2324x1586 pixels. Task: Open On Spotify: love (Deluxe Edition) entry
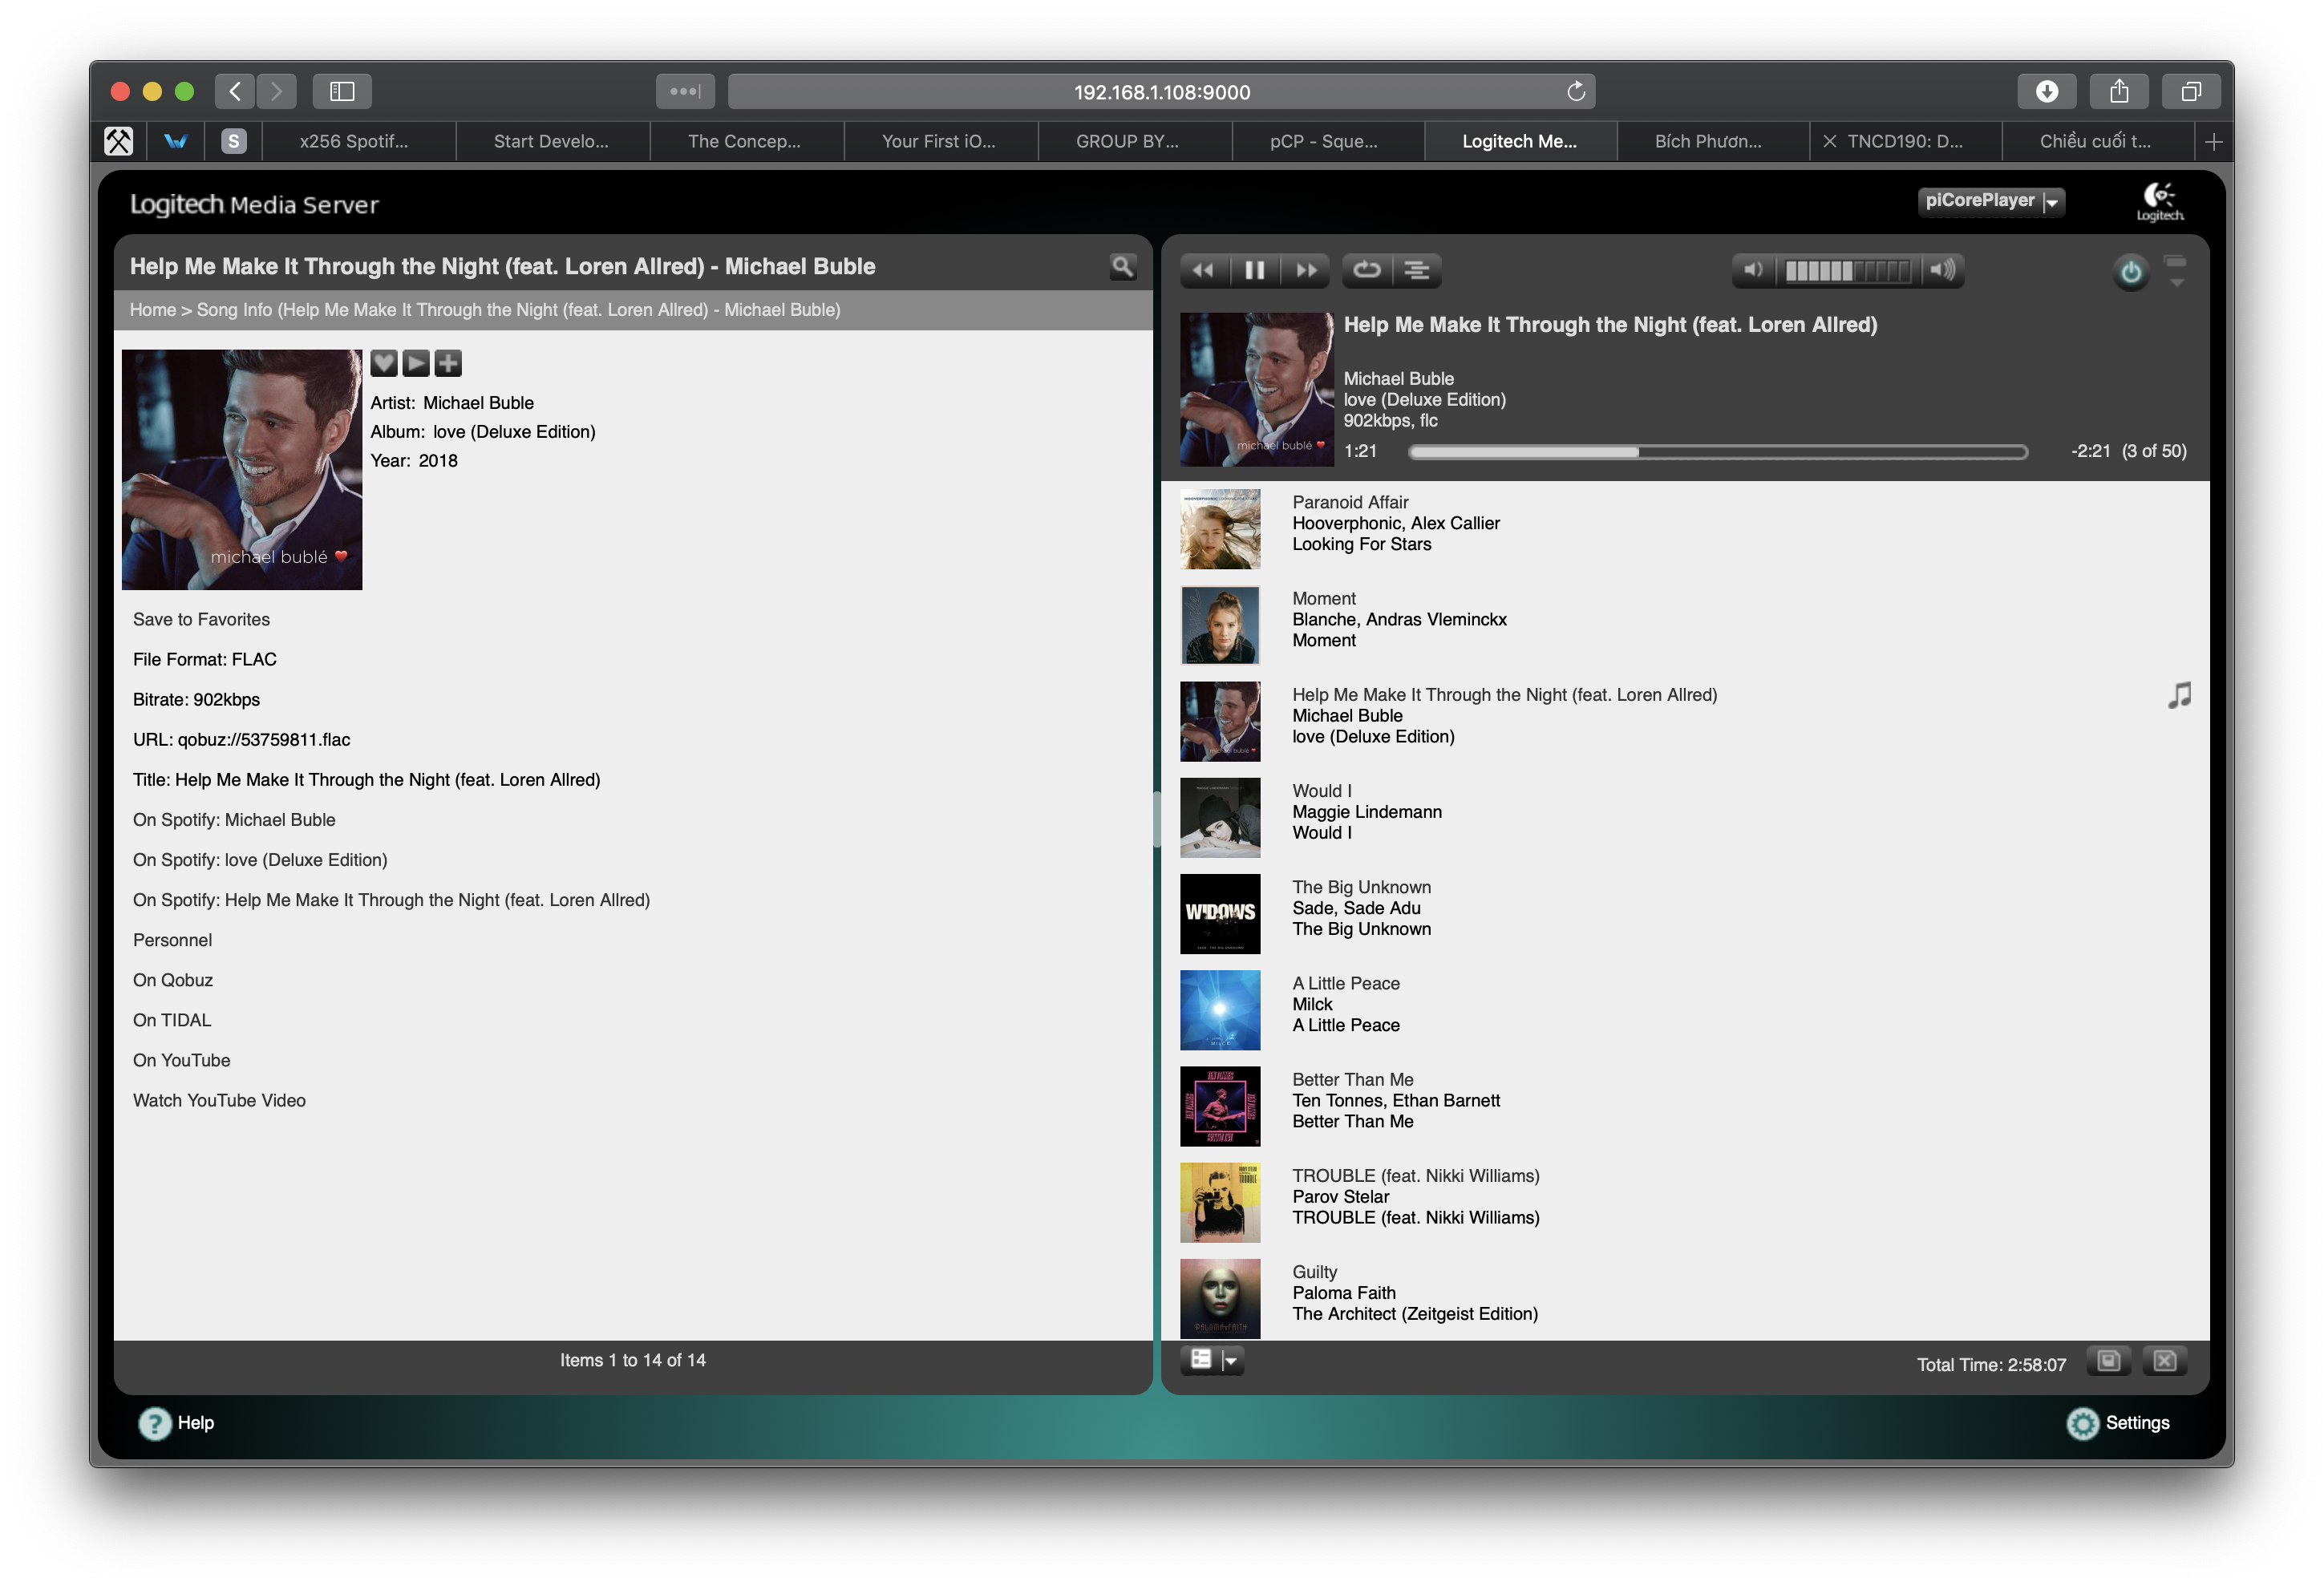coord(260,859)
